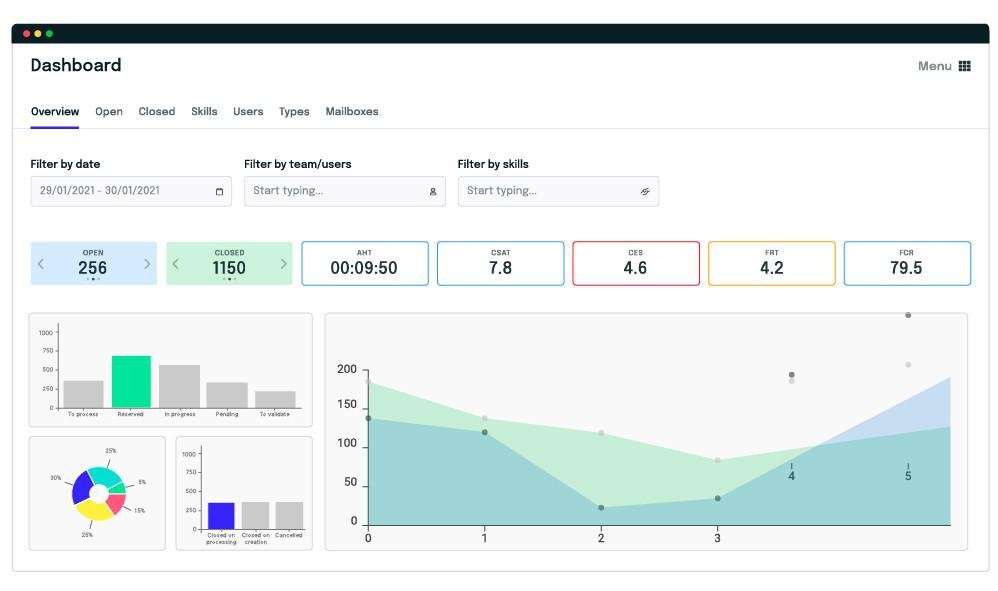Image resolution: width=998 pixels, height=591 pixels.
Task: Click the calendar icon in date filter
Action: pyautogui.click(x=220, y=191)
